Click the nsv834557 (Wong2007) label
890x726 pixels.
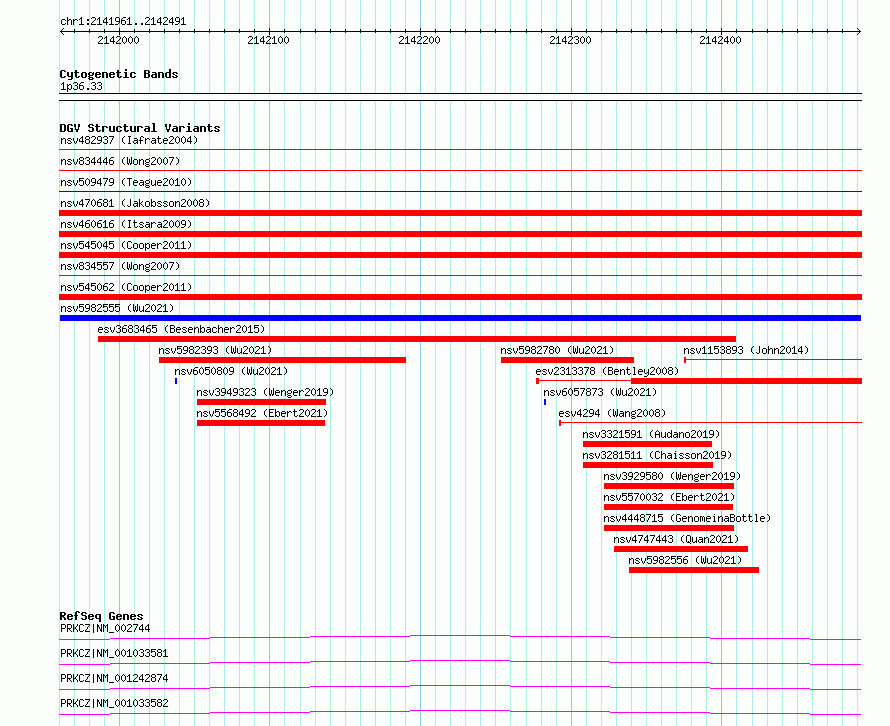120,266
